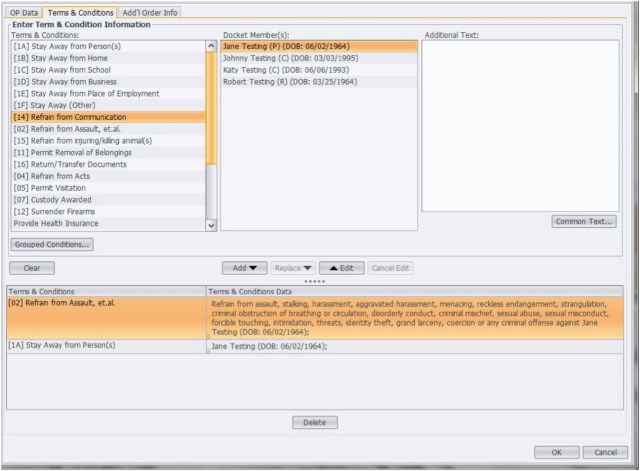Click the Common Text button

(x=584, y=221)
